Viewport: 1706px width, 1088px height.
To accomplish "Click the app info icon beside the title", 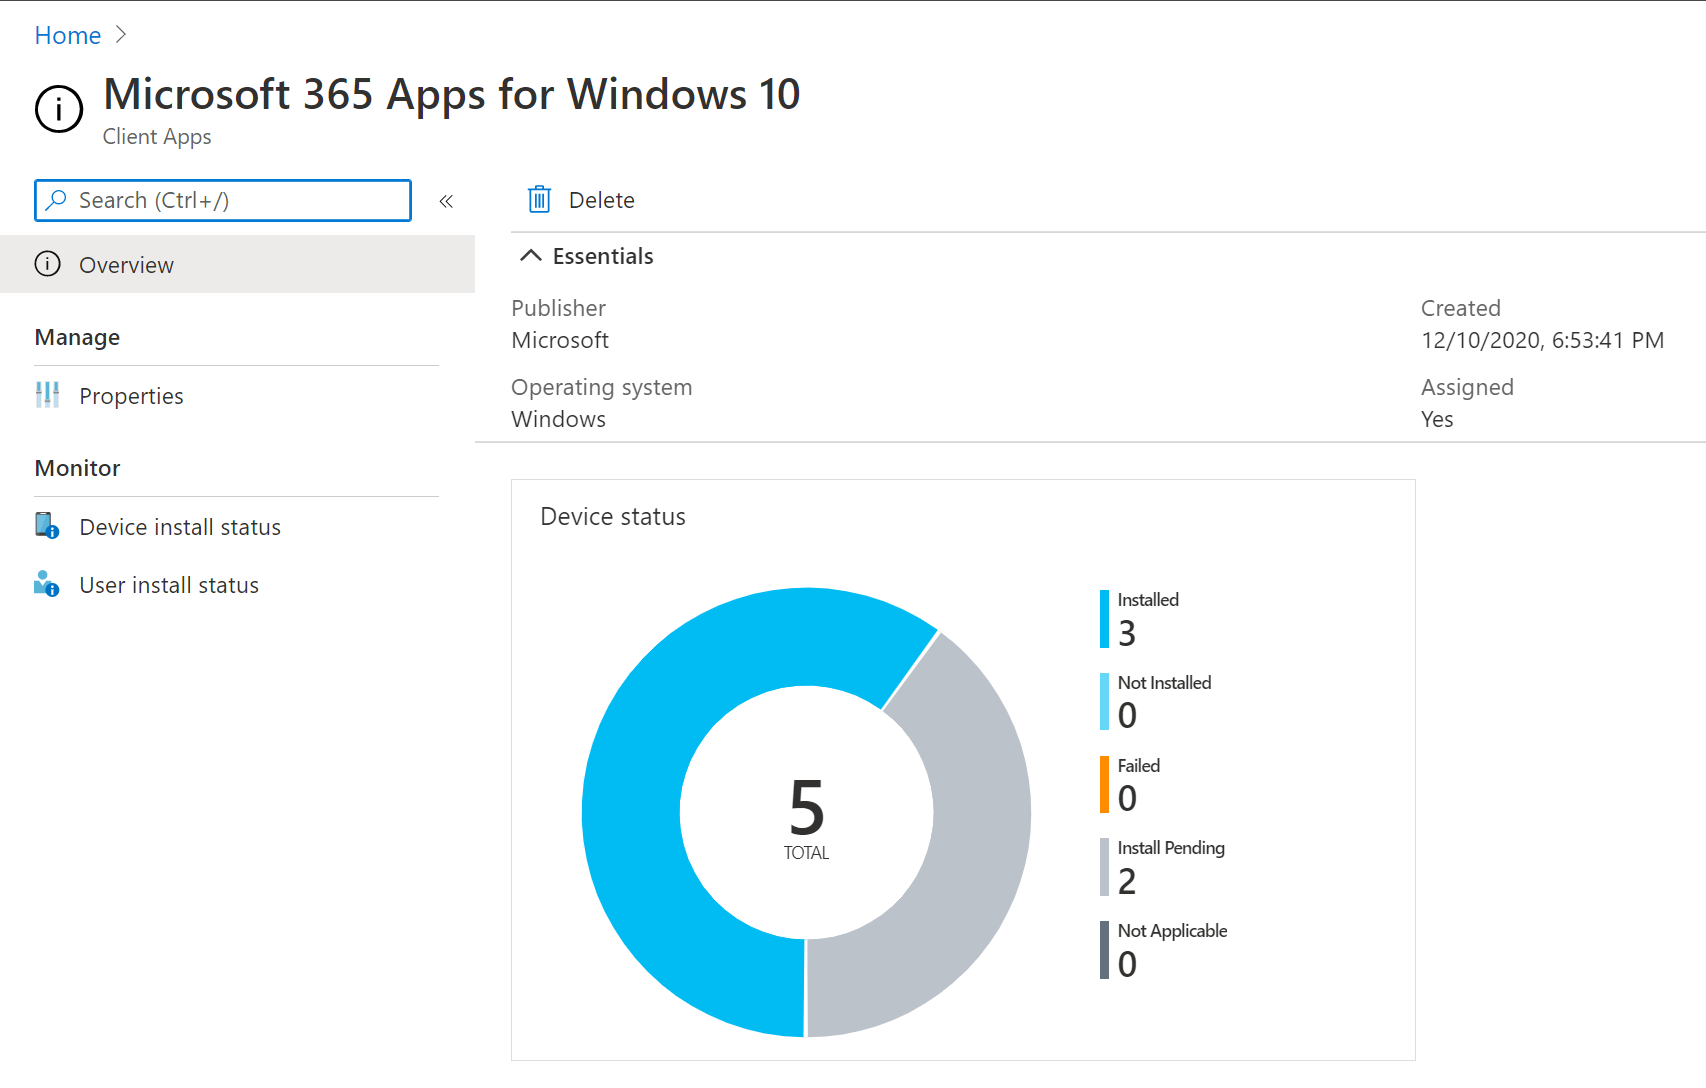I will pos(59,108).
